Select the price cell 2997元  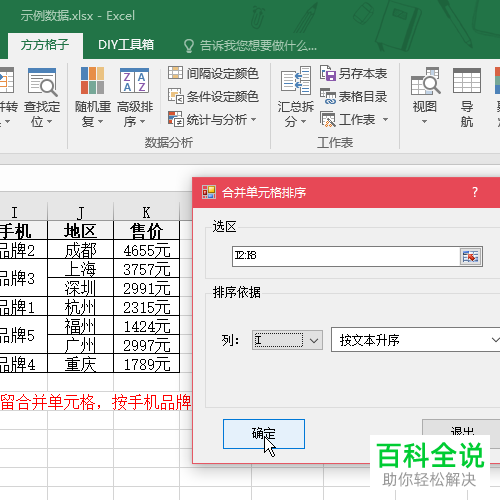(147, 345)
